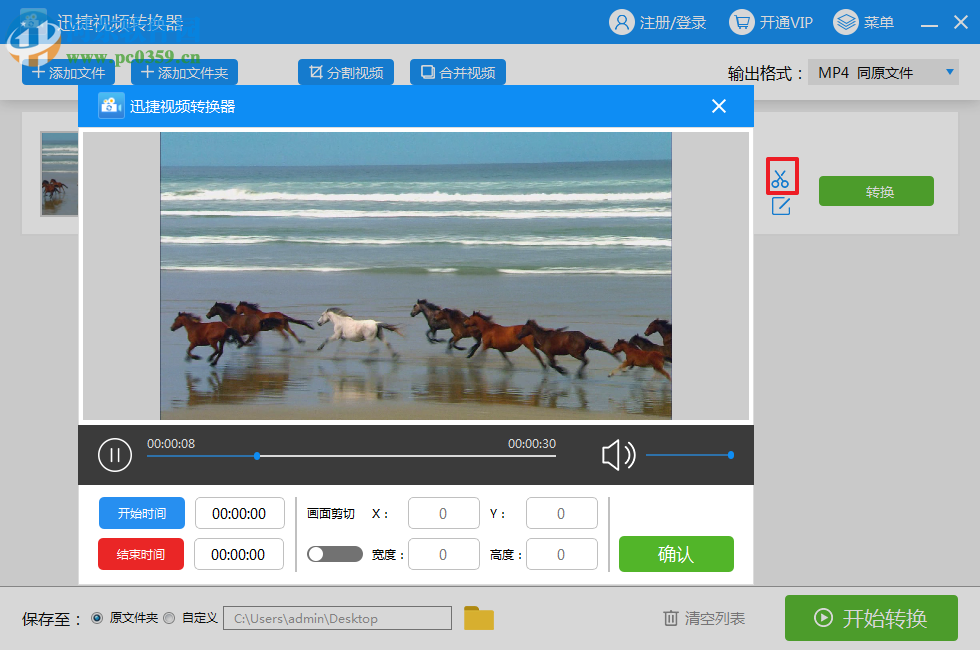Screen dimensions: 980x650
Task: Click the 开通VIP cart icon
Action: pyautogui.click(x=741, y=22)
